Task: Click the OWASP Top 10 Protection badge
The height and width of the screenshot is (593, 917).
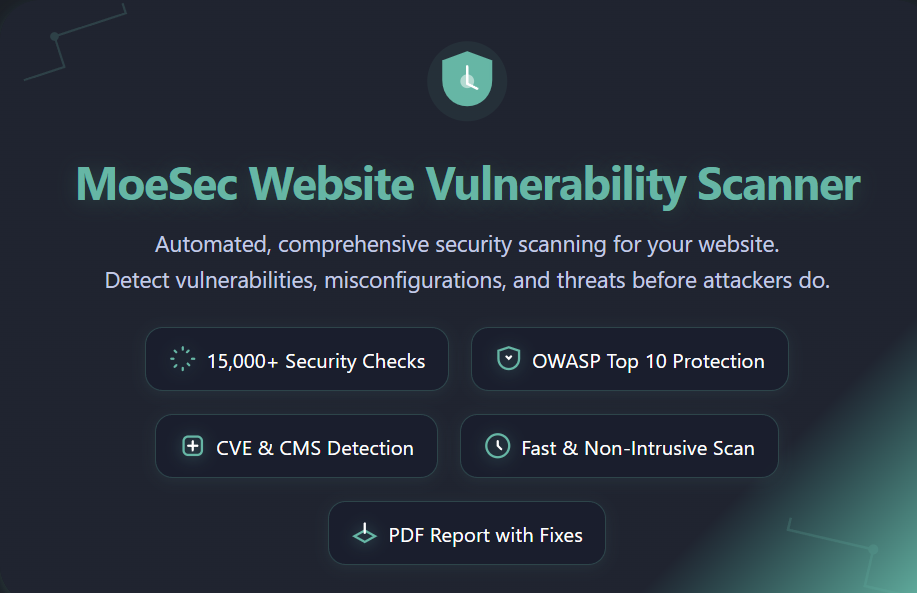Action: point(629,358)
